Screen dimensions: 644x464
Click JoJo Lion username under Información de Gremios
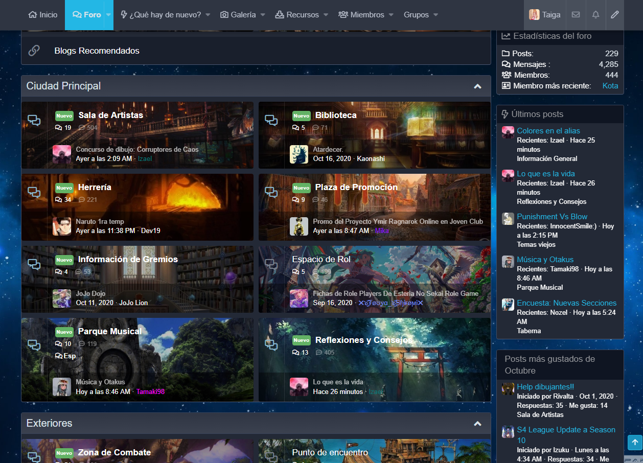[x=133, y=303]
